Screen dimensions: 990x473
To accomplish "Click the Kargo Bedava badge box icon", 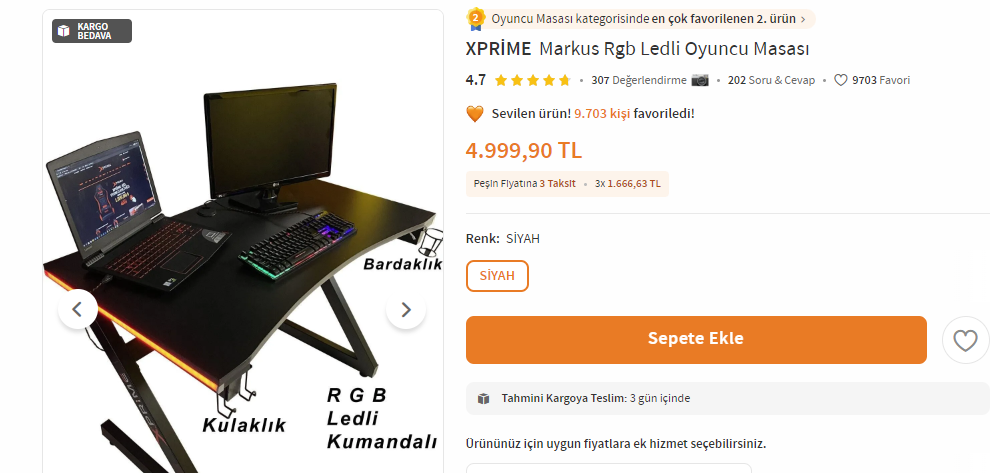I will [x=64, y=31].
